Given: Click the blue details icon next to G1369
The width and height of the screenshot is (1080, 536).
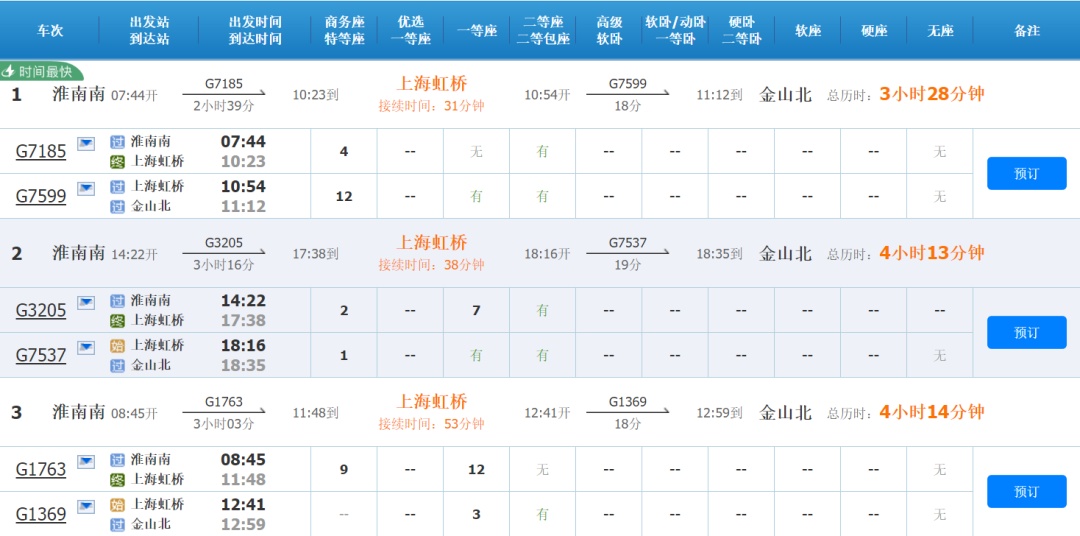Looking at the screenshot, I should (x=86, y=506).
